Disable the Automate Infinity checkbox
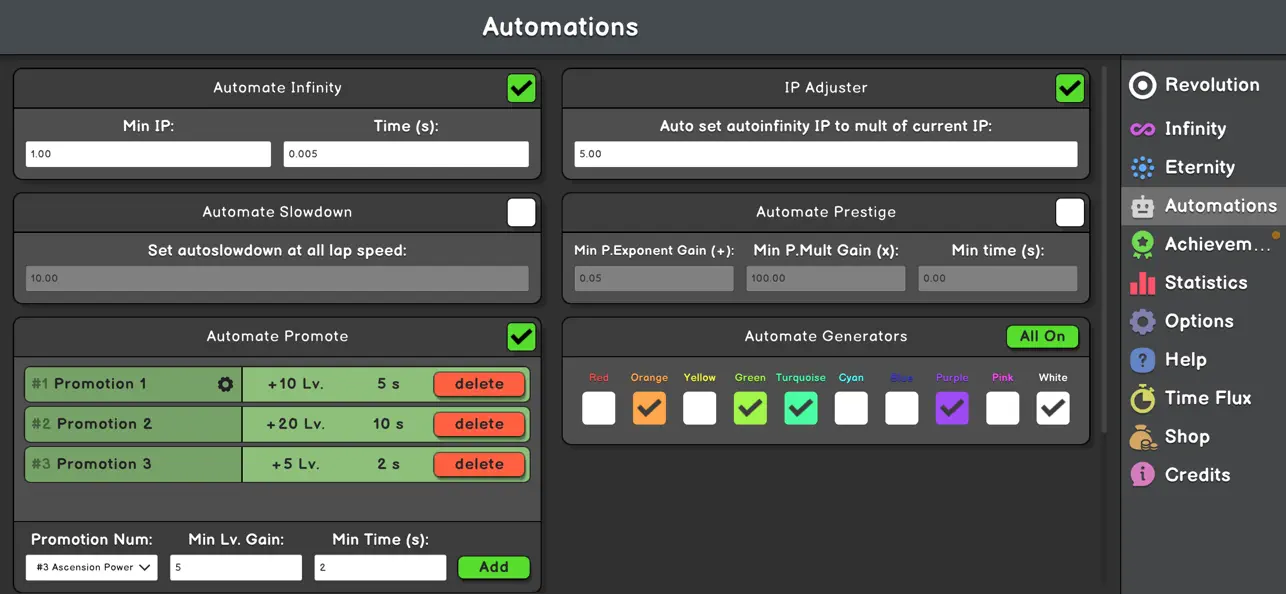The image size is (1286, 594). tap(521, 87)
